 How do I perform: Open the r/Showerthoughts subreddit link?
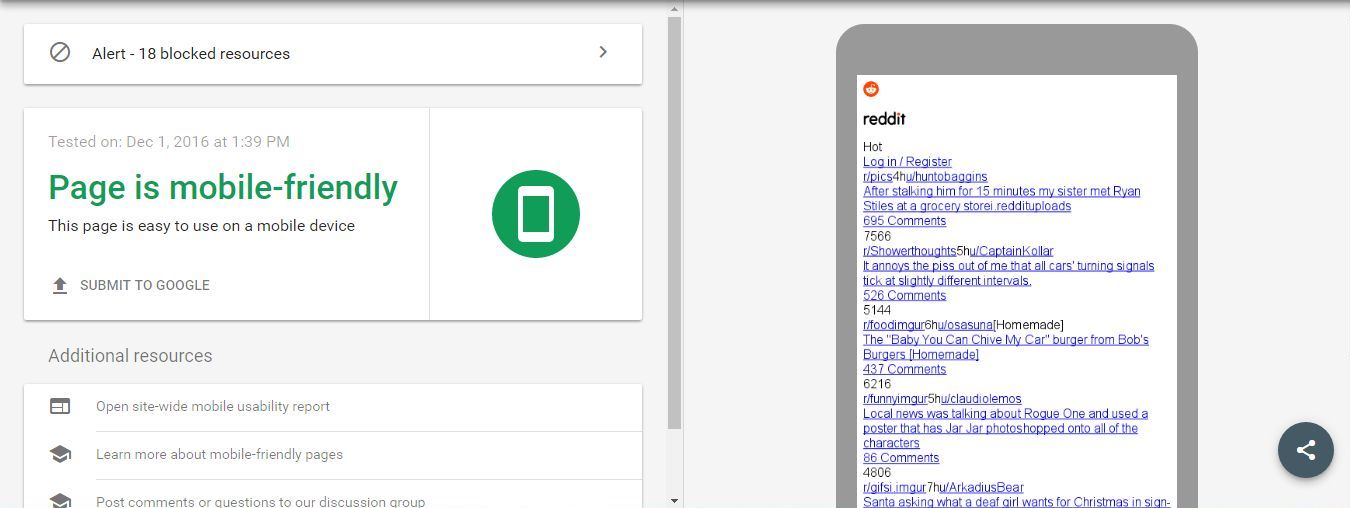click(909, 251)
